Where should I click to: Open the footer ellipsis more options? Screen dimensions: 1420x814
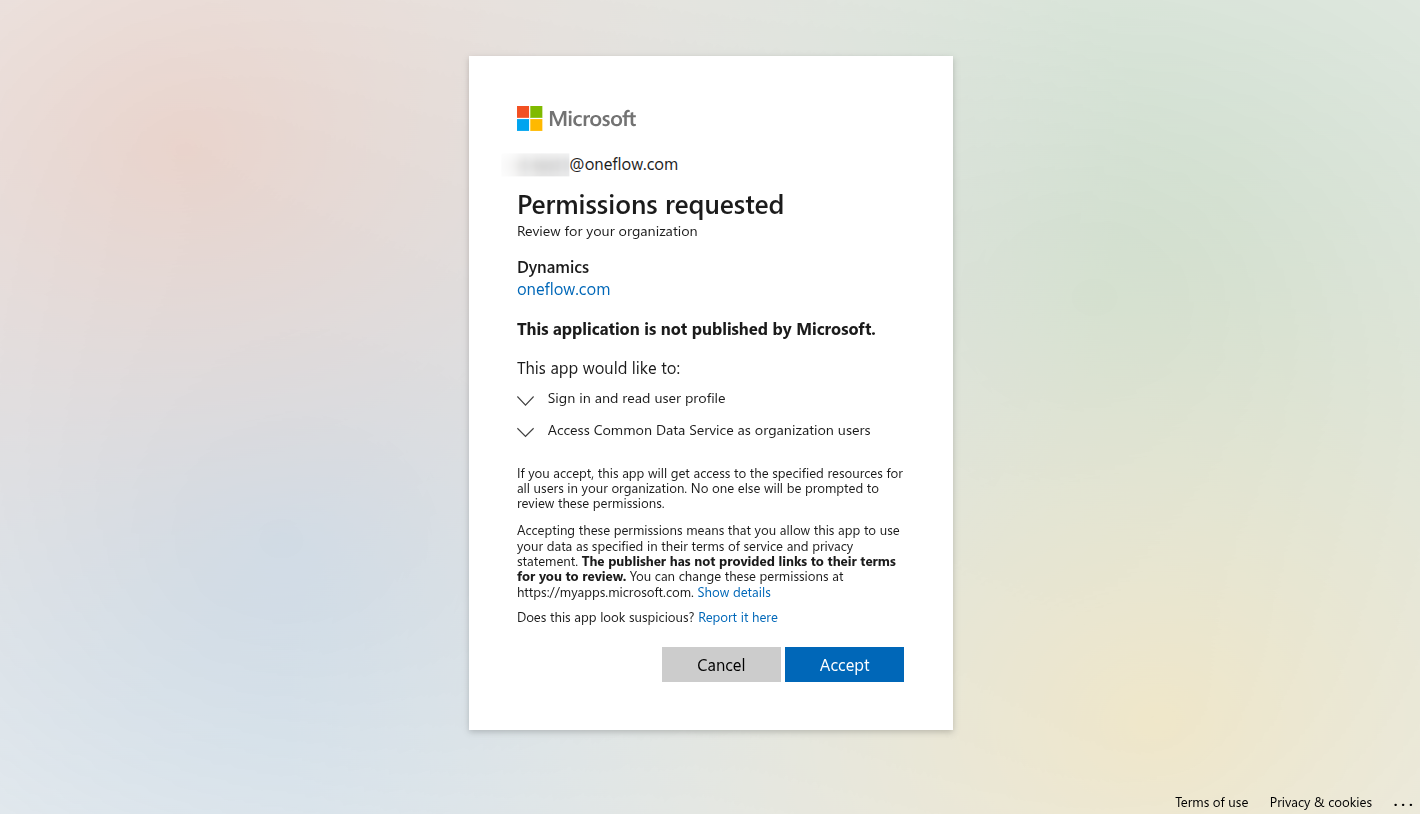[x=1403, y=803]
